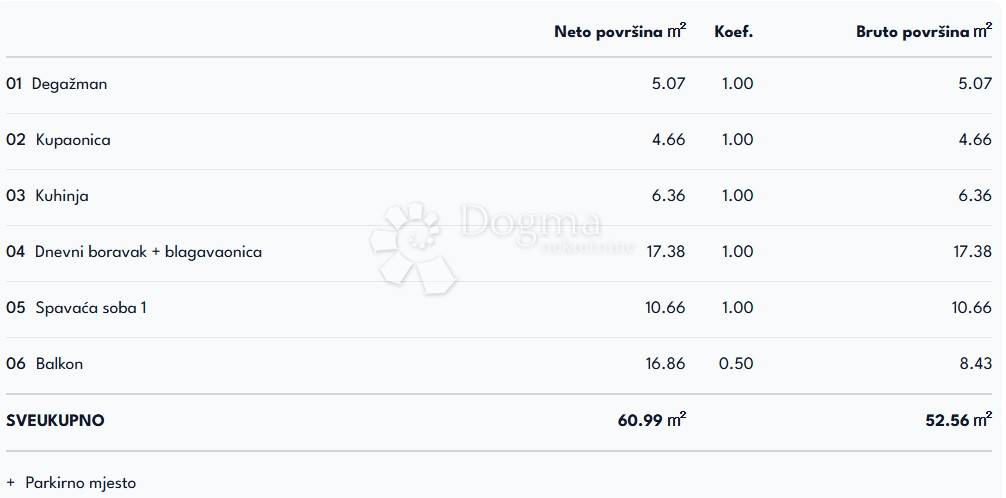Select the 05 Spavaća soba 1 label
1006x498 pixels.
point(77,308)
